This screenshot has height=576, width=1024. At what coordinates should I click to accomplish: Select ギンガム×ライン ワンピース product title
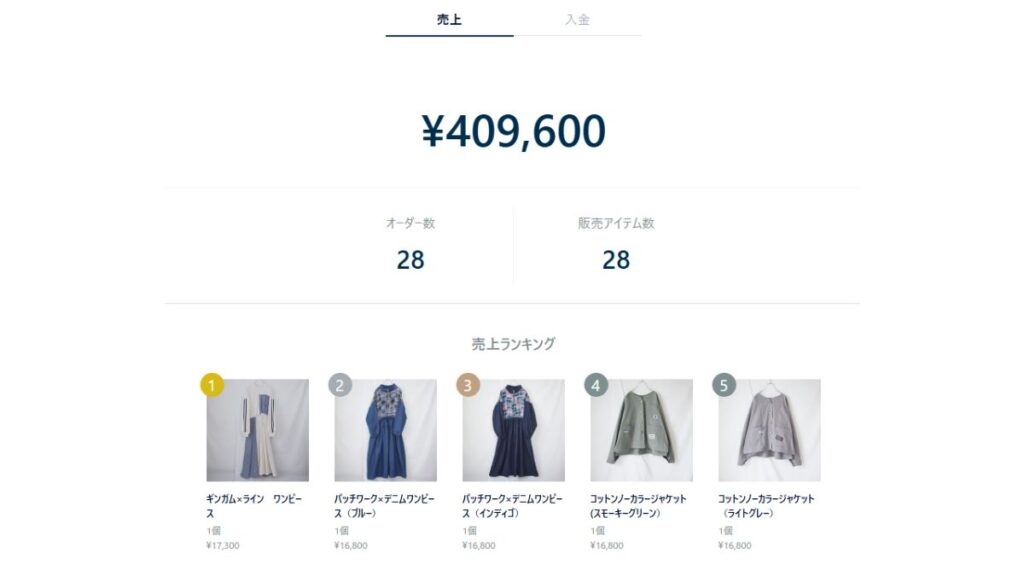[x=254, y=506]
